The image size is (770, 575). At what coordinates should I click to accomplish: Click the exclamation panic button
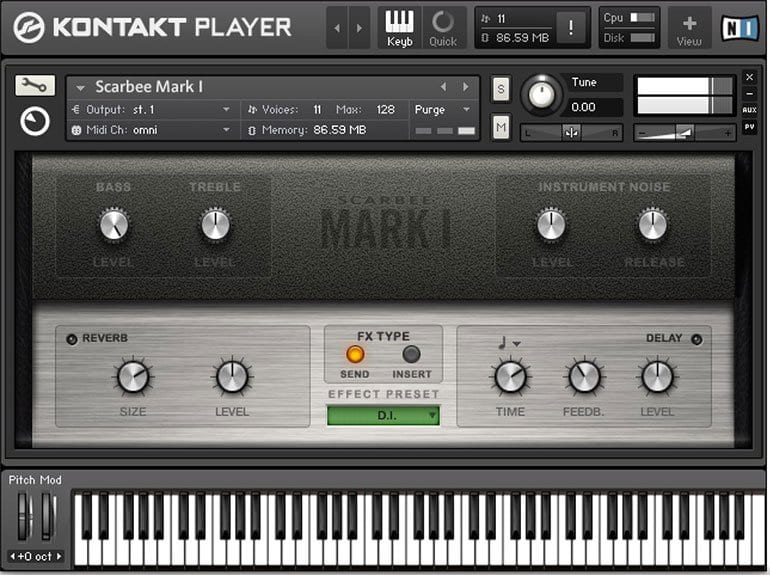571,27
